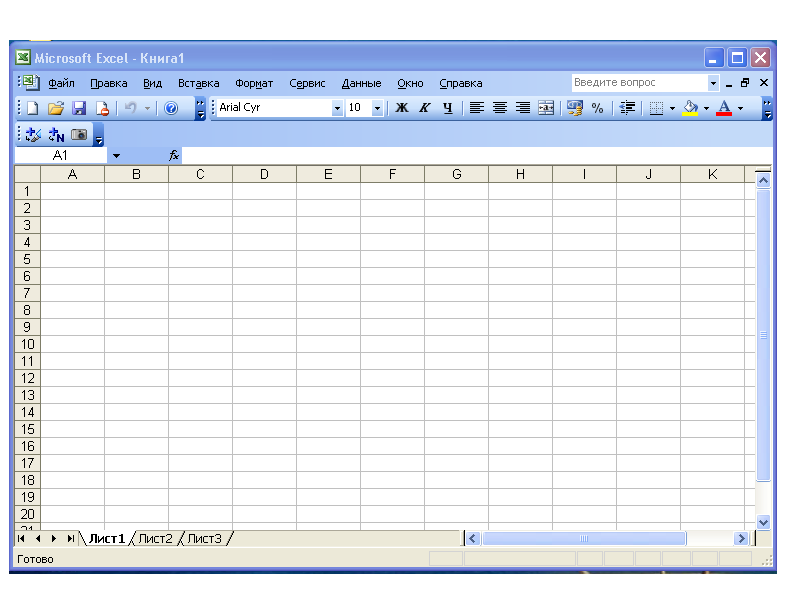799x596 pixels.
Task: Apply yellow Fill Color paint bucket
Action: 690,108
